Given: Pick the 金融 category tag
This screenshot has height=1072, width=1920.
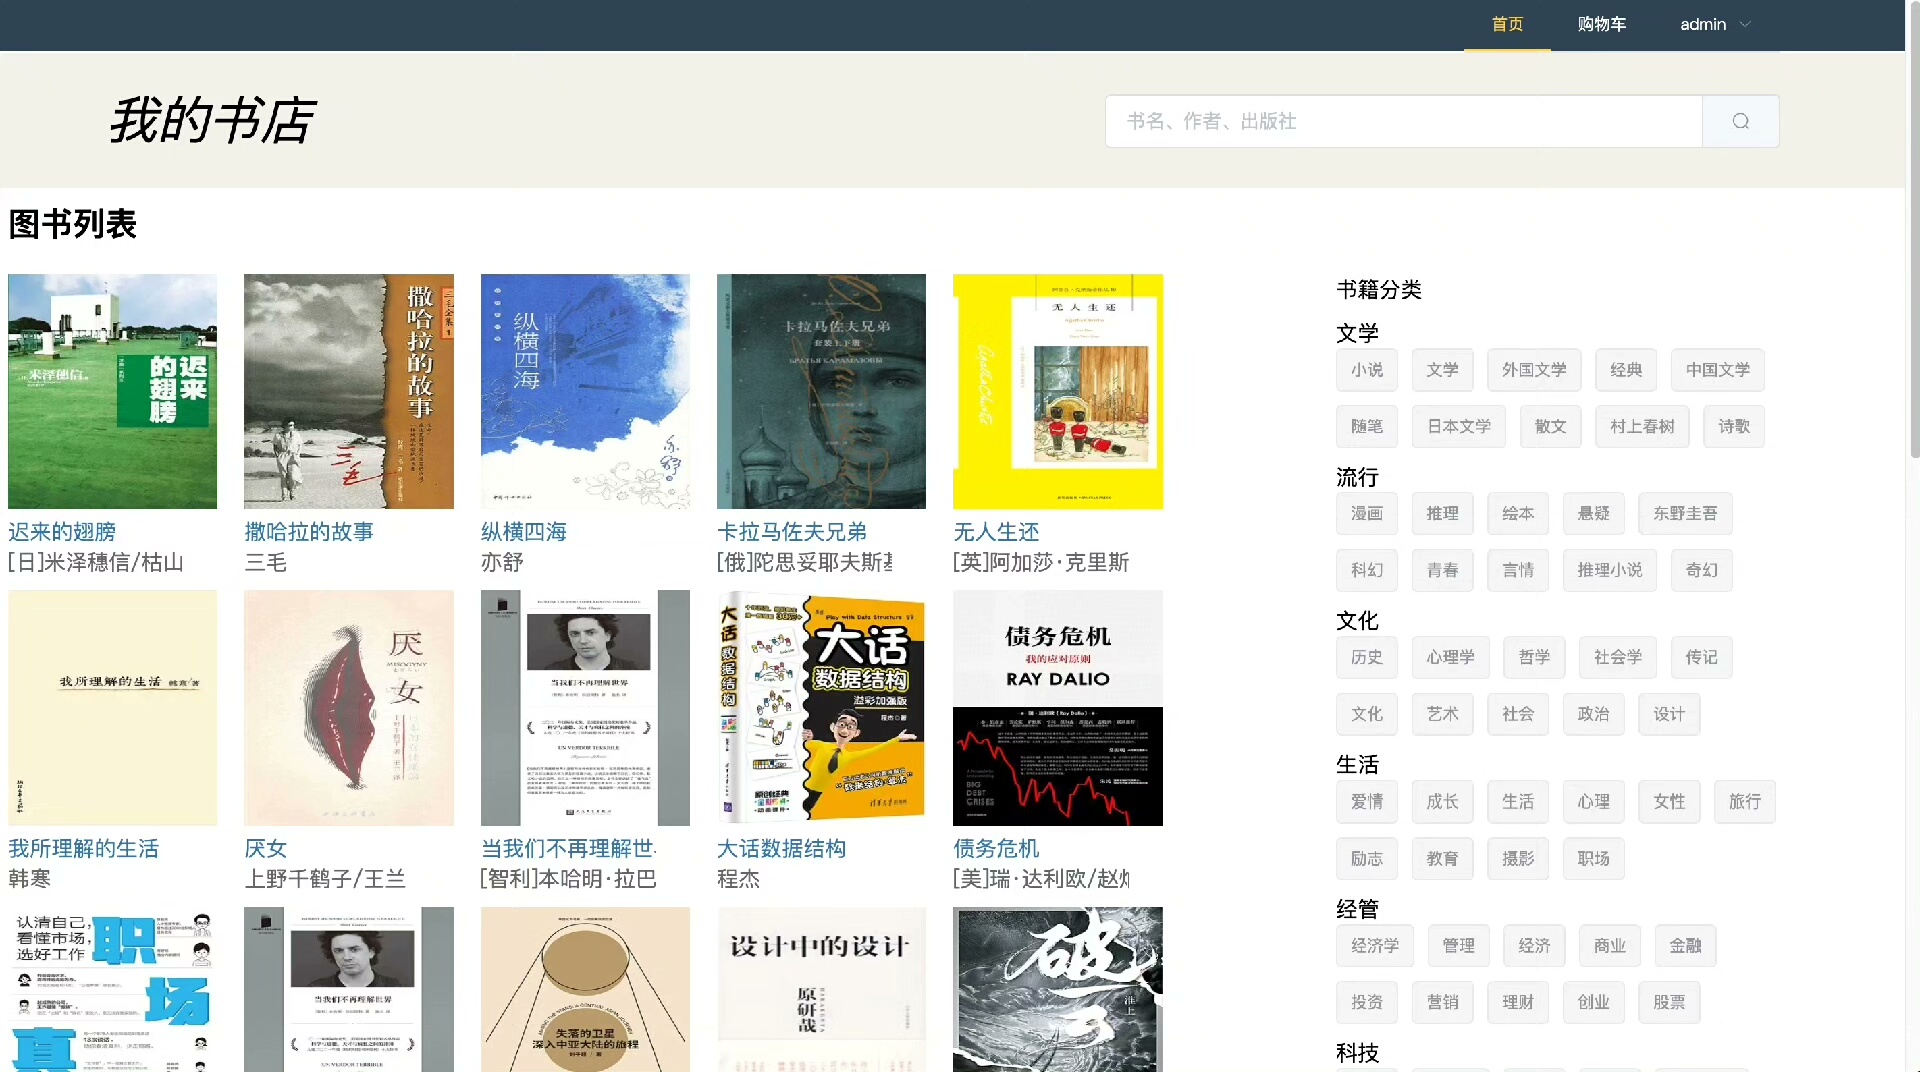Looking at the screenshot, I should (x=1685, y=946).
